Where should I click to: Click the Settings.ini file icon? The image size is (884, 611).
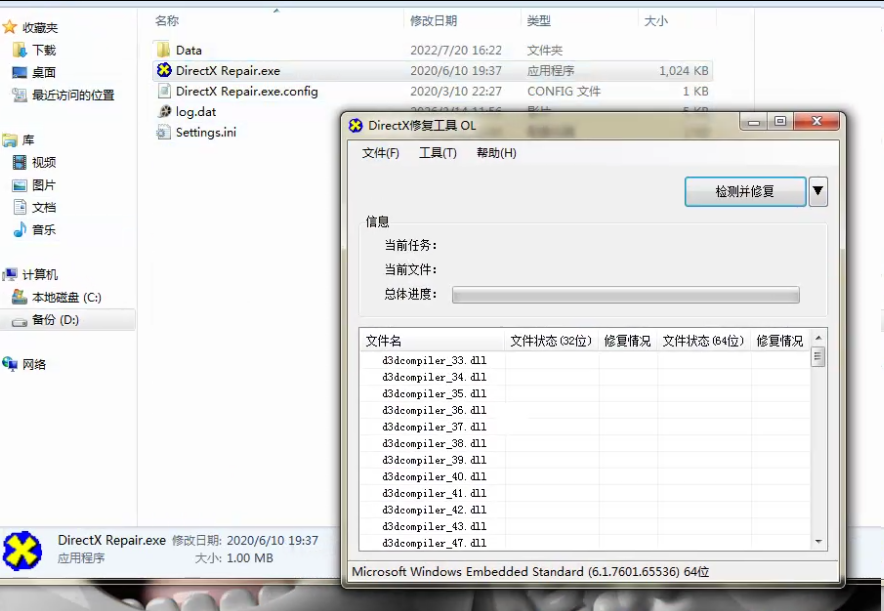[163, 132]
